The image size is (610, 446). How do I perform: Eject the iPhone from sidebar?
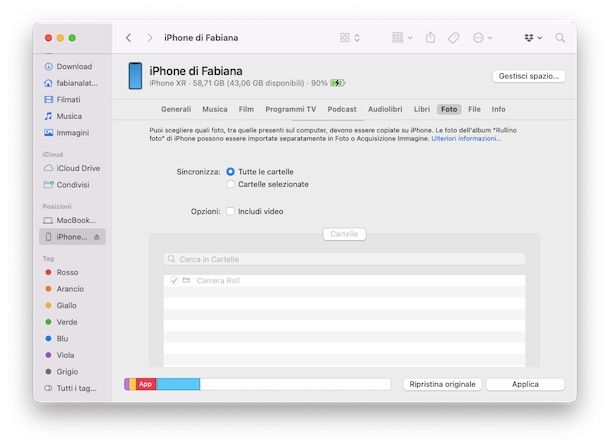pyautogui.click(x=96, y=237)
